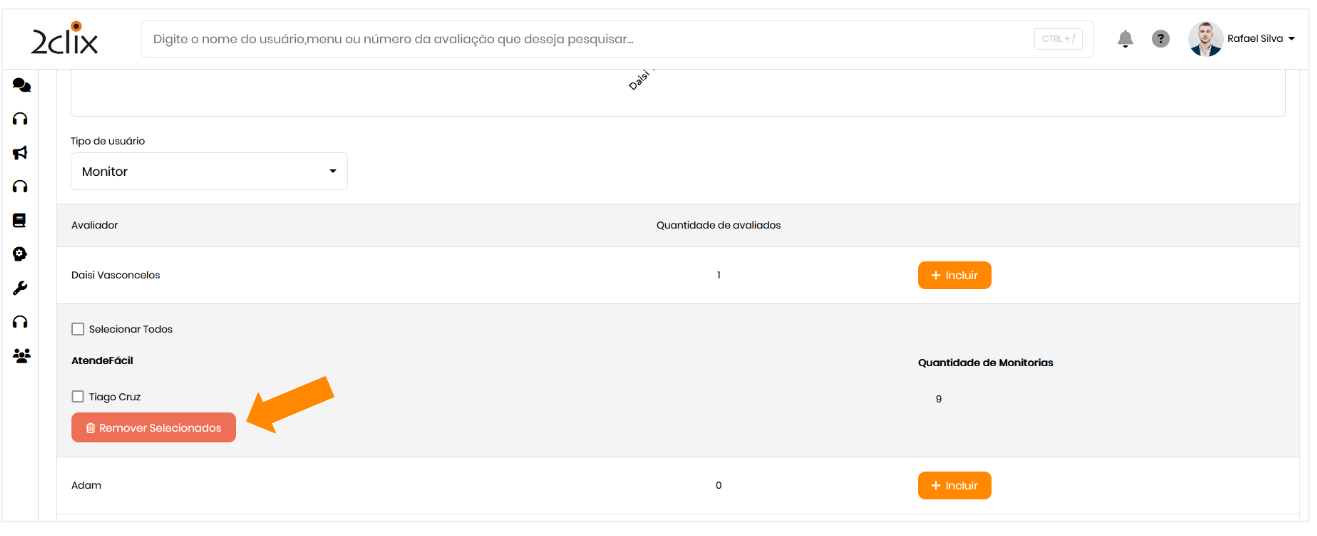Click Incluir button in Adam row
Image resolution: width=1317 pixels, height=536 pixels.
[954, 486]
